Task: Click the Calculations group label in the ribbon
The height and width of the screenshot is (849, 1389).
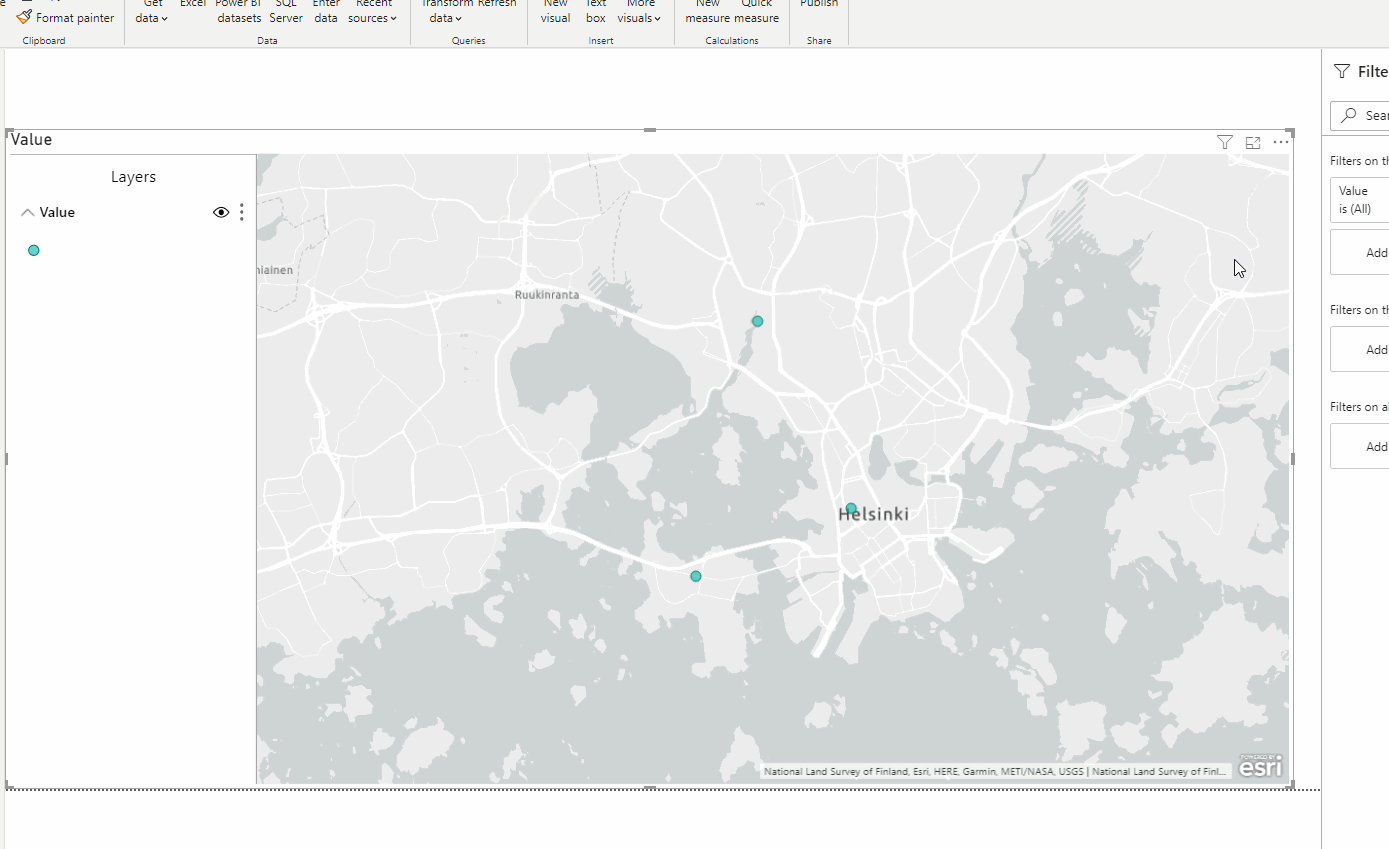Action: point(732,41)
